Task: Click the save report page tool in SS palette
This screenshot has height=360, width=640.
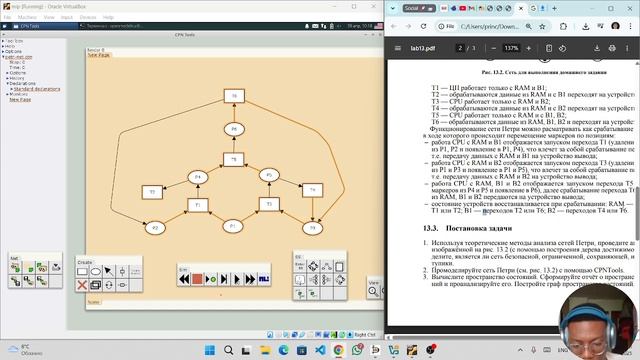Action: pyautogui.click(x=340, y=267)
